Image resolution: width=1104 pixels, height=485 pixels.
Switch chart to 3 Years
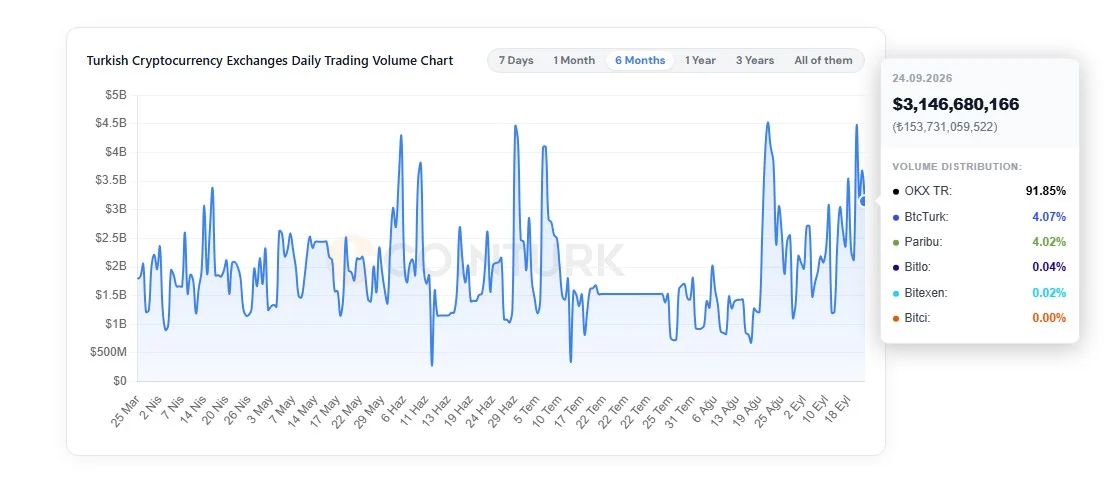755,61
